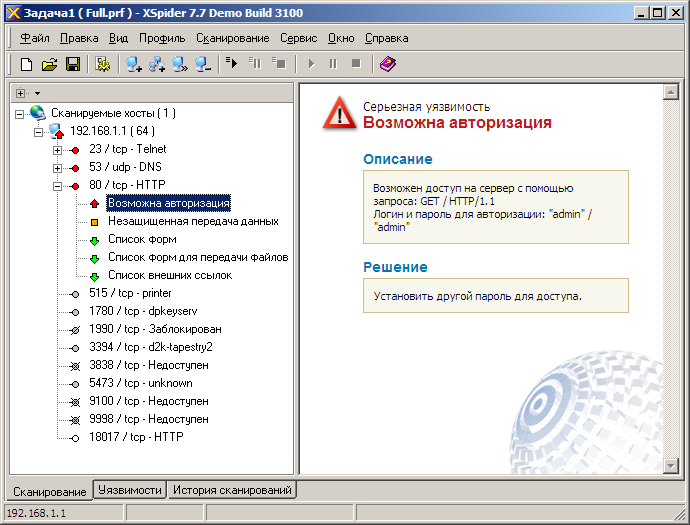Viewport: 690px width, 525px height.
Task: Open the profile settings toolbar icon
Action: 103,64
